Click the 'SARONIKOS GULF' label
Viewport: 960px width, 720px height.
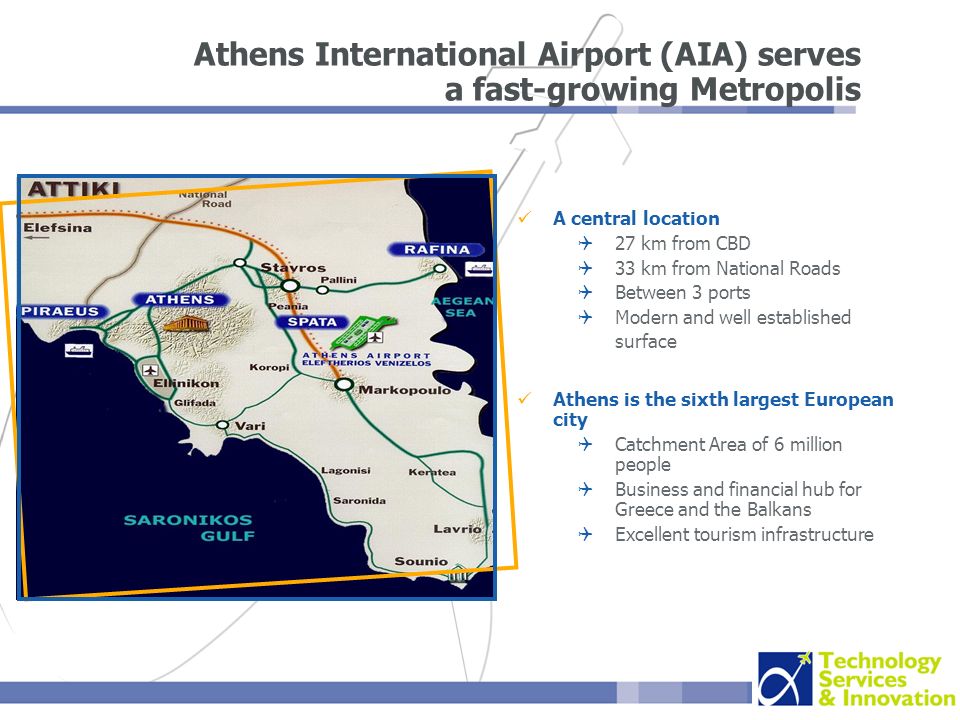(189, 528)
